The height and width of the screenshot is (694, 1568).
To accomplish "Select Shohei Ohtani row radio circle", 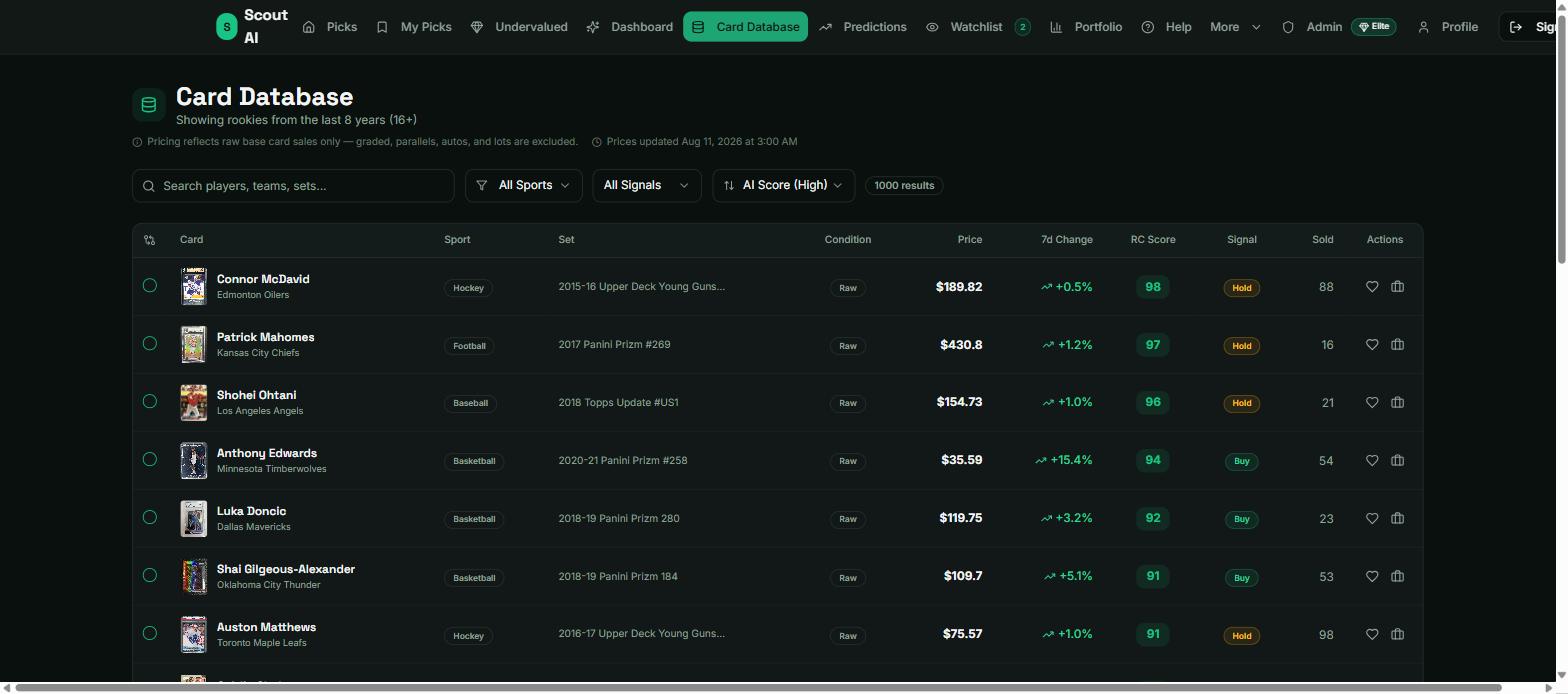I will 150,402.
